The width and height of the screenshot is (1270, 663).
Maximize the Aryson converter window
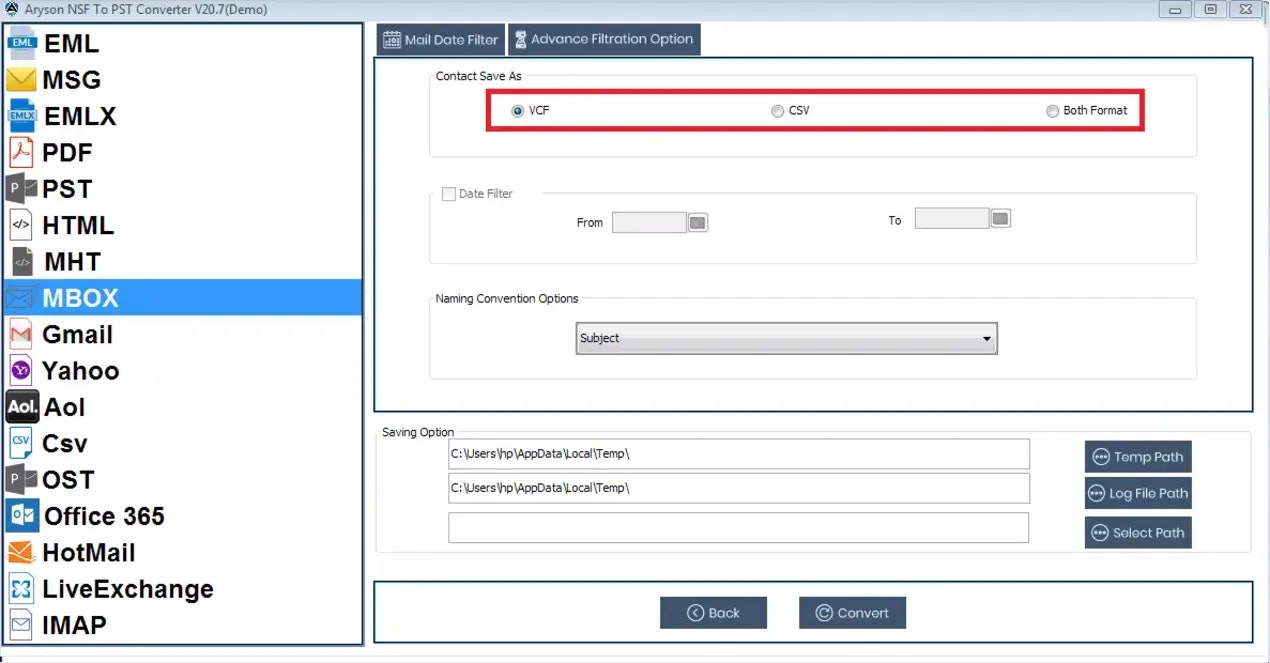coord(1210,9)
